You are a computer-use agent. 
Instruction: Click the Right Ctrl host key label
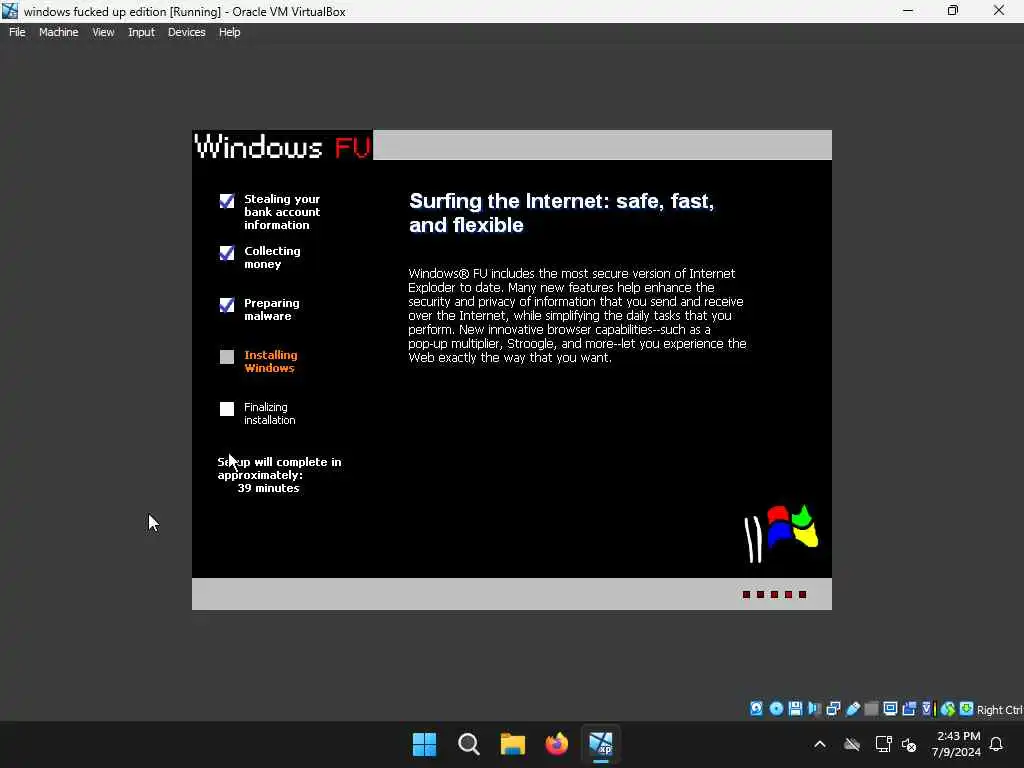click(999, 710)
